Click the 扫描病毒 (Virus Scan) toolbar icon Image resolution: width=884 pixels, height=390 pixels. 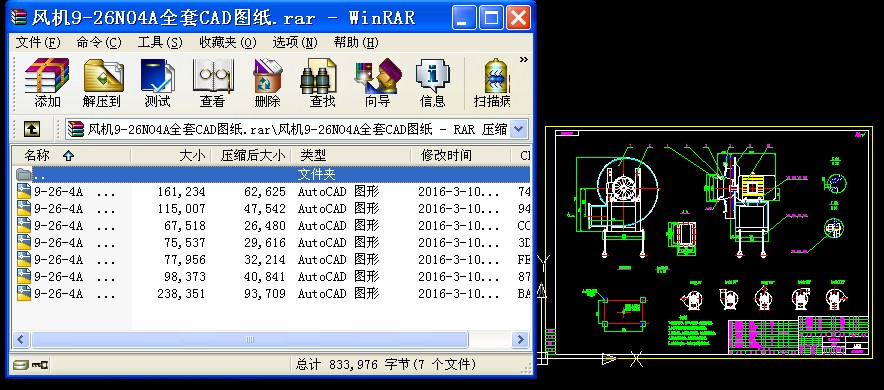tap(493, 82)
